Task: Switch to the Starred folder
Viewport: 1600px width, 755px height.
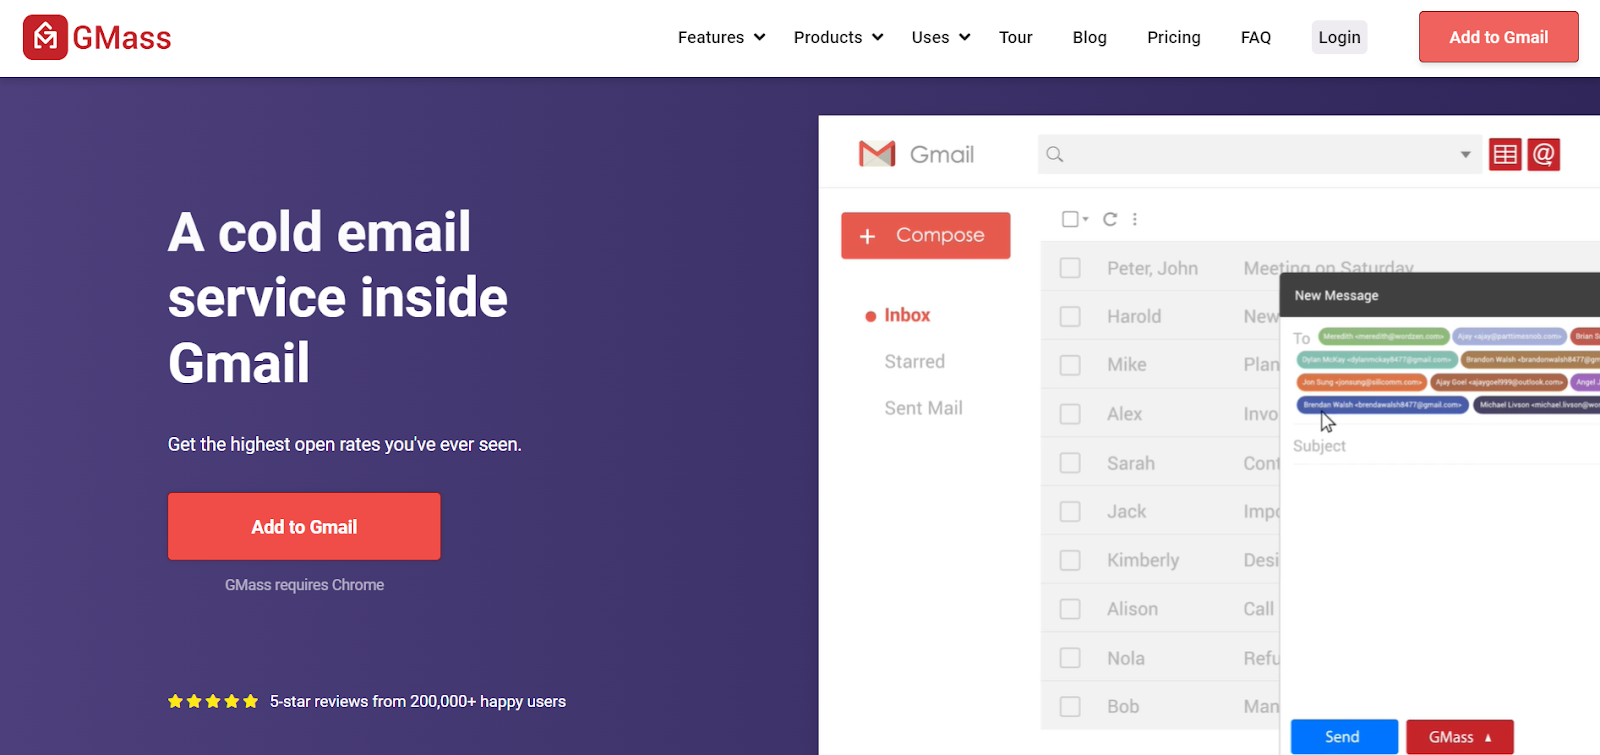Action: coord(914,361)
